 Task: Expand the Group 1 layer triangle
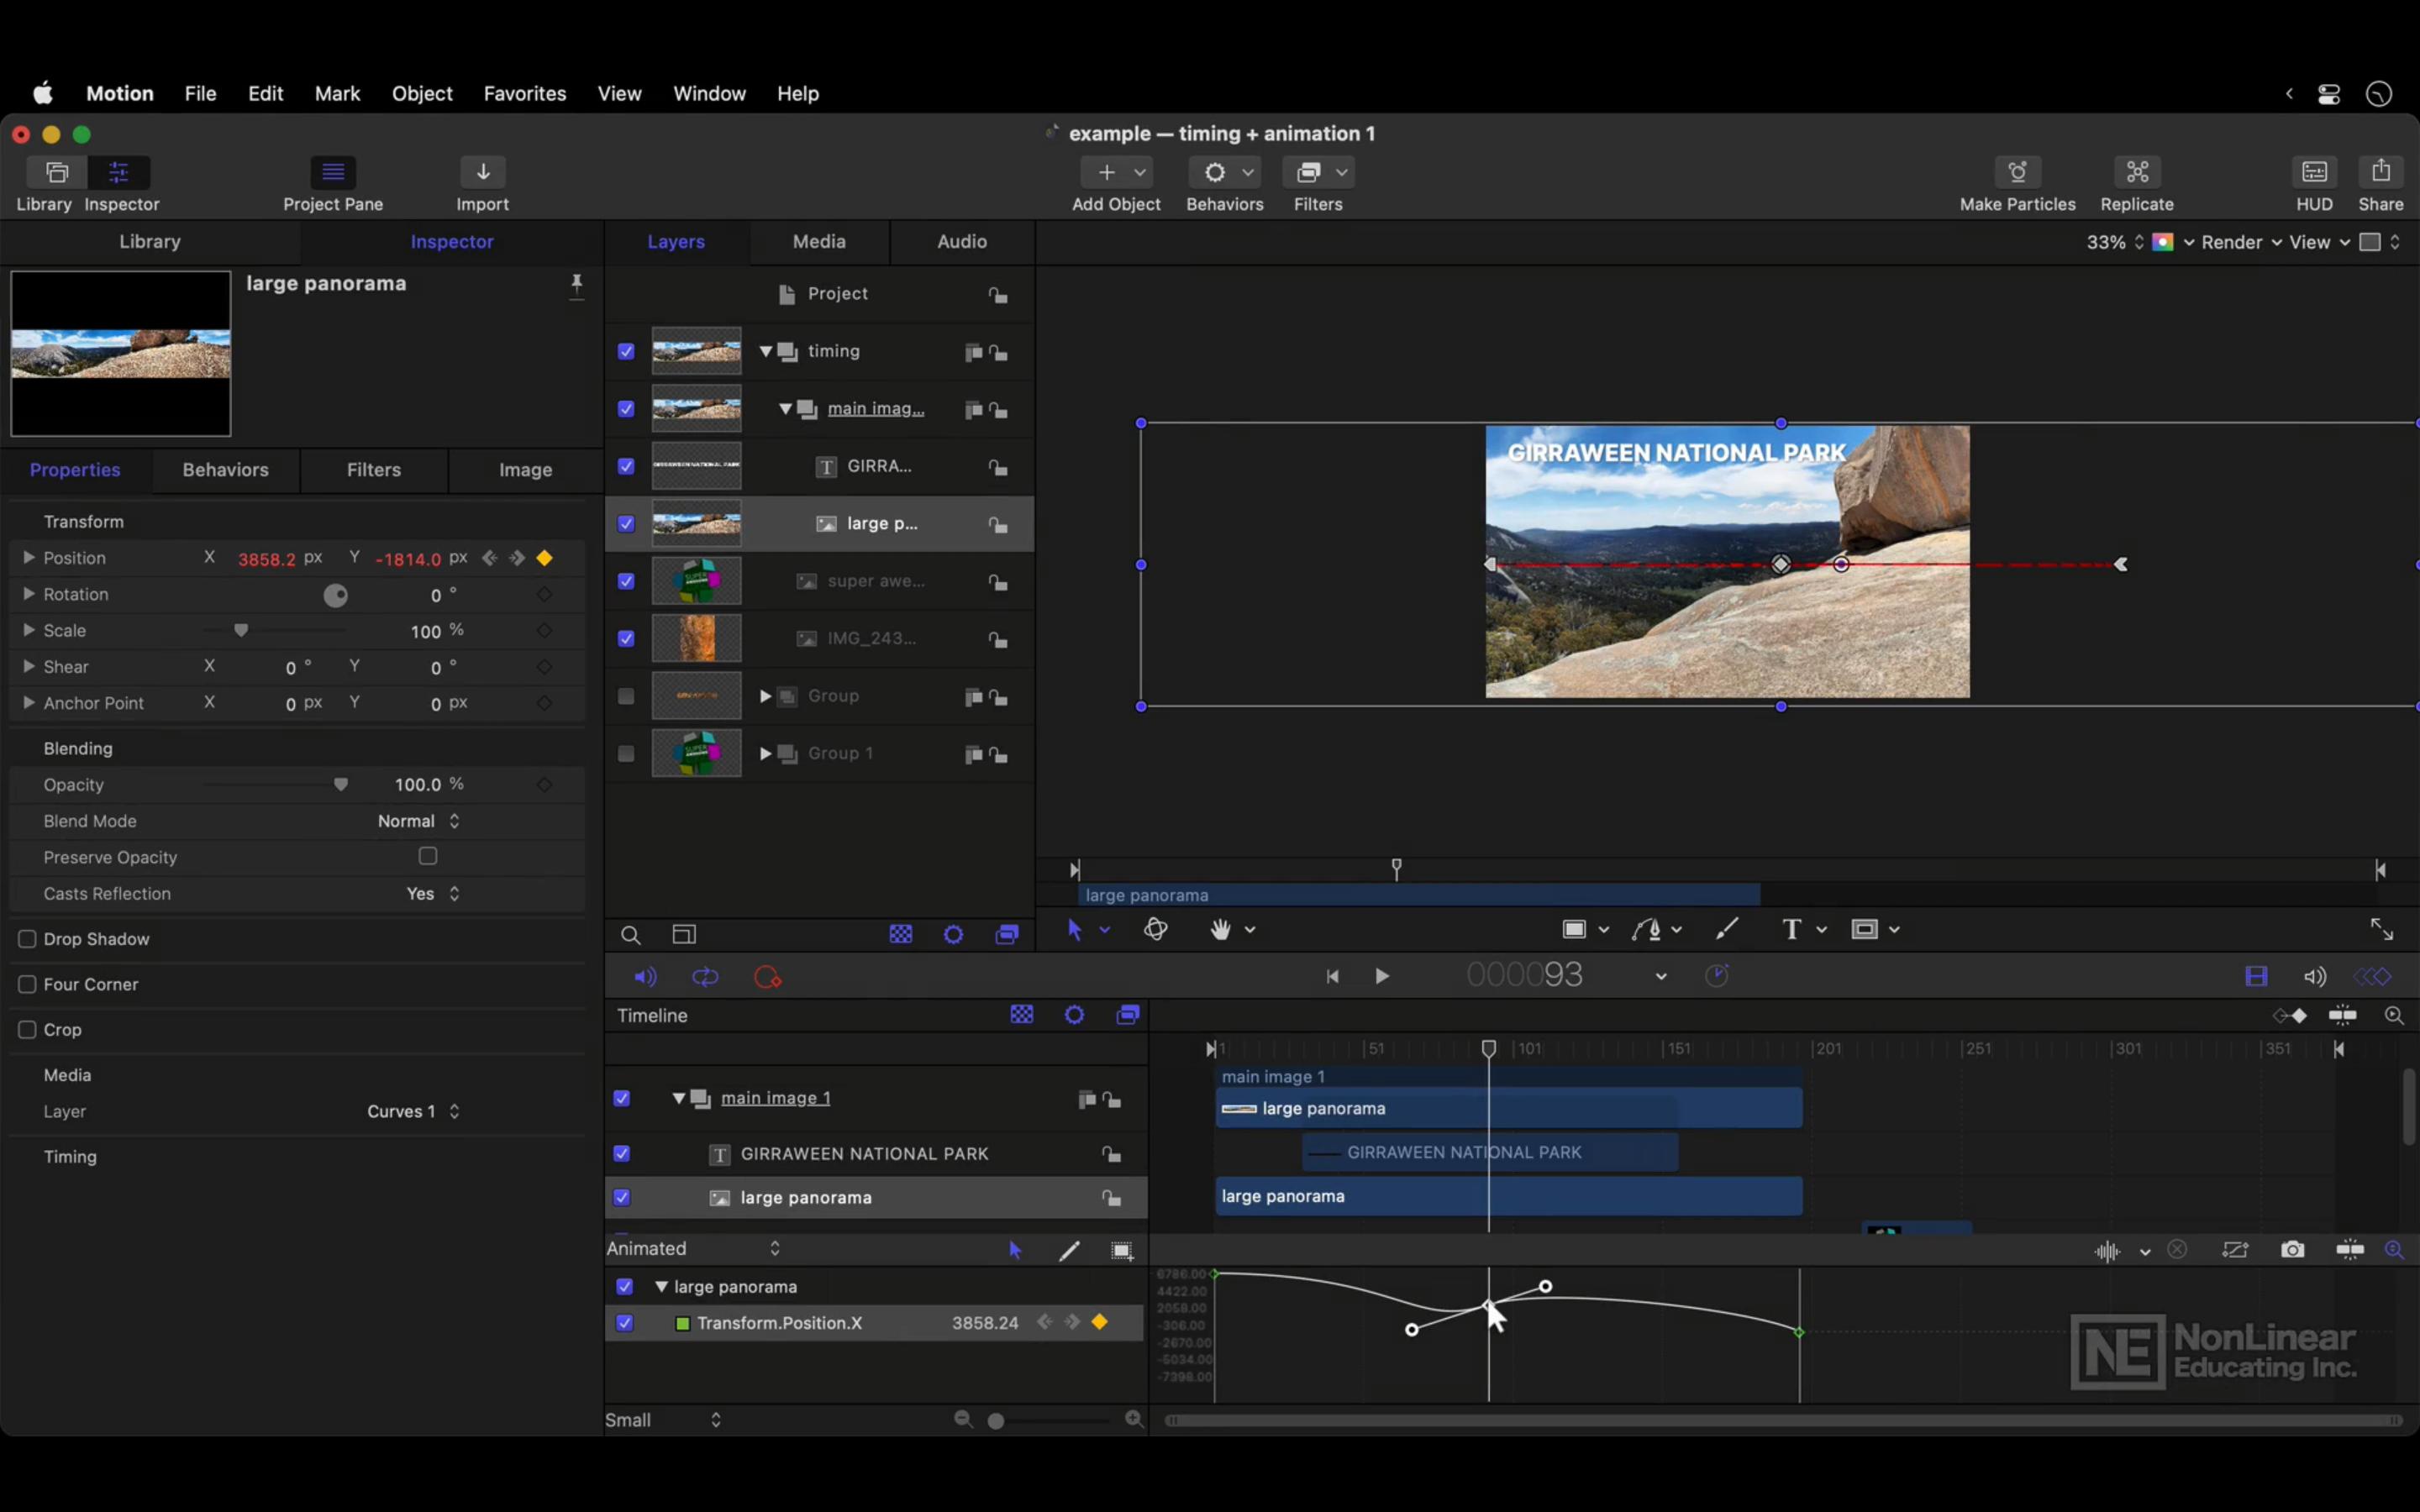[765, 754]
